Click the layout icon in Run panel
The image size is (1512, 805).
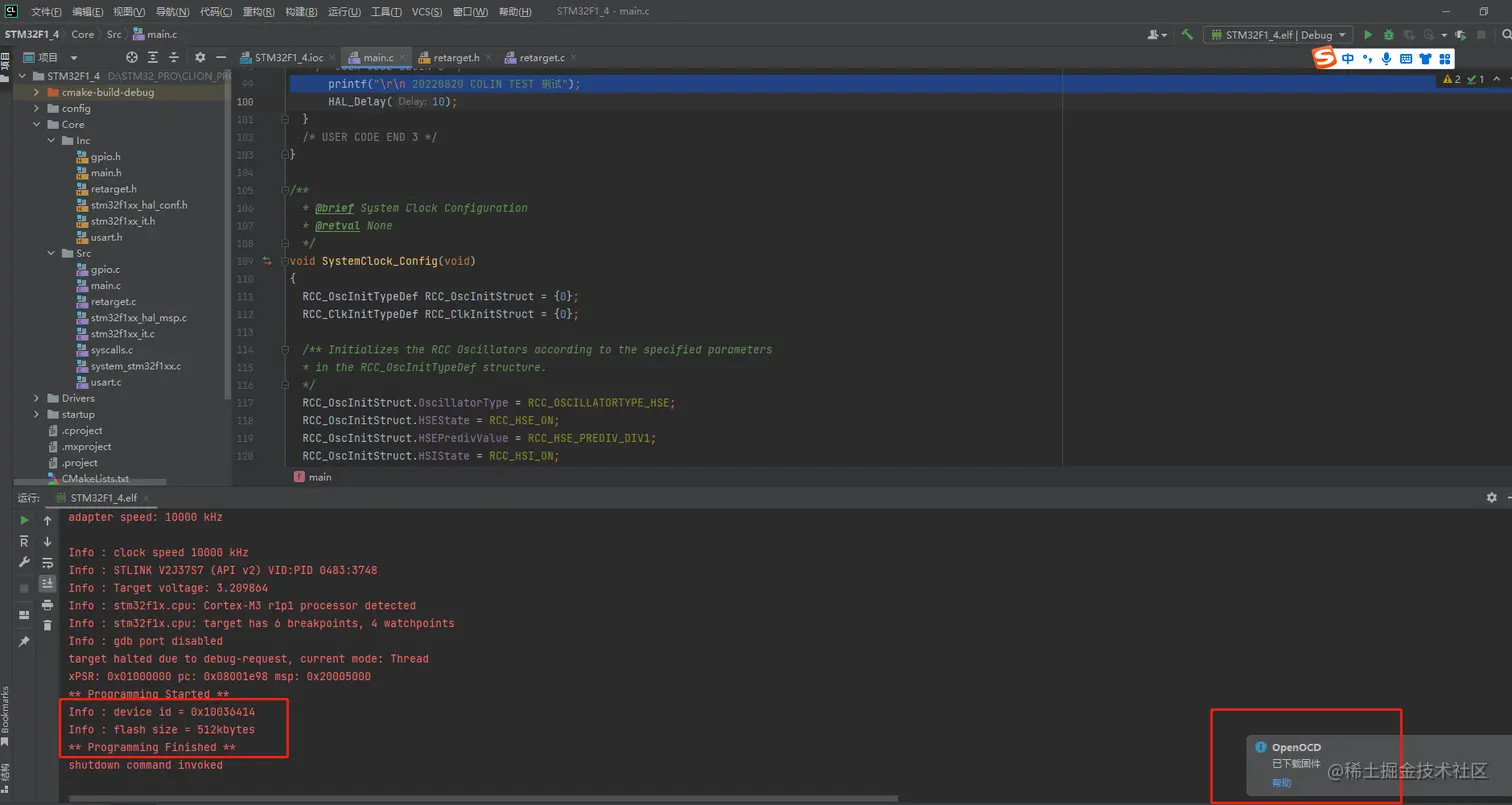coord(25,614)
